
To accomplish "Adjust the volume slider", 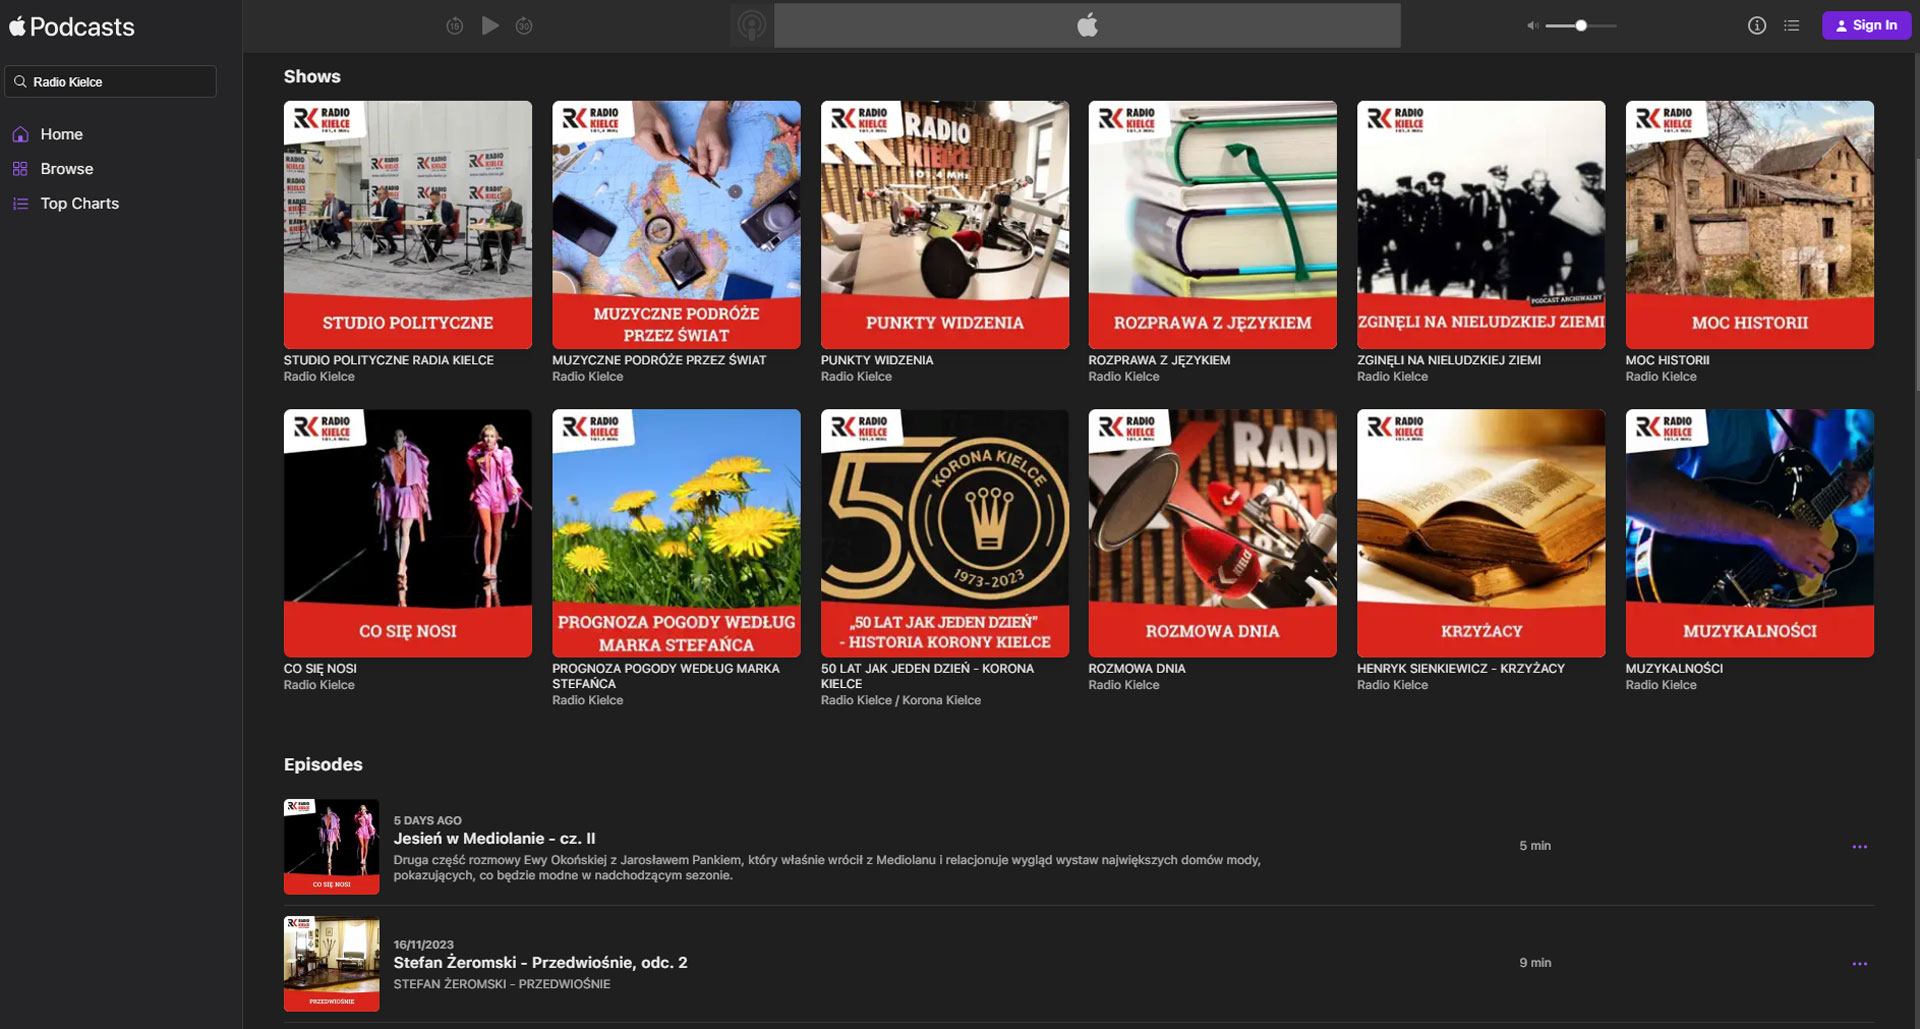I will (1581, 26).
